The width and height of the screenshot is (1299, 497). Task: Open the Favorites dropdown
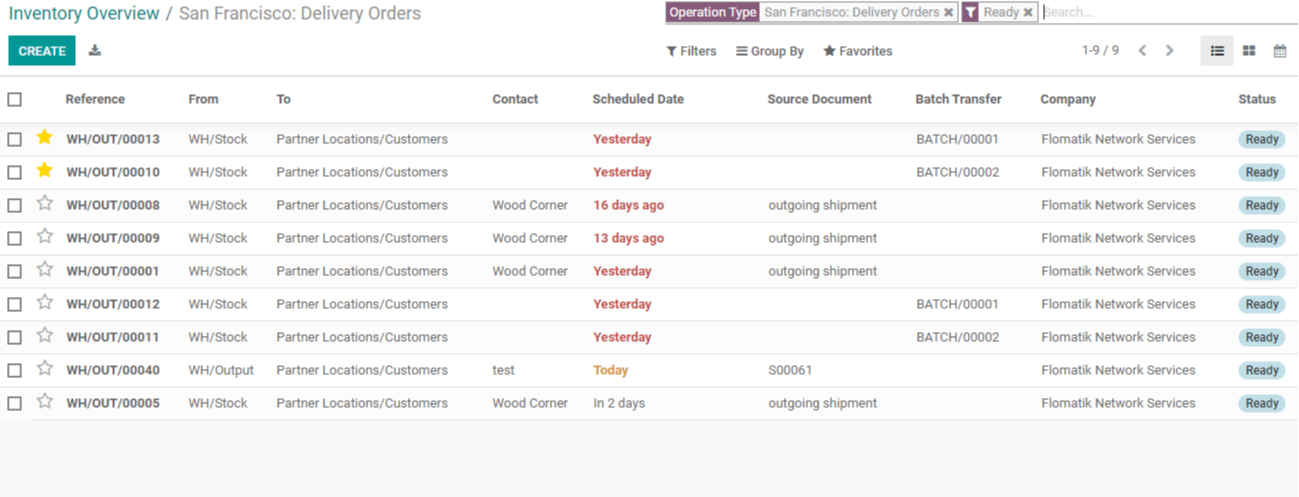[858, 51]
